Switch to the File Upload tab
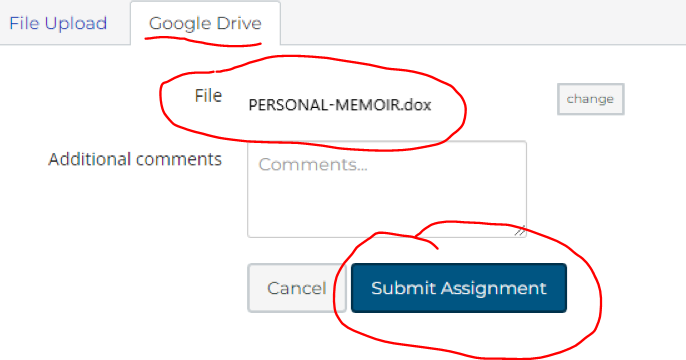Screen dimensions: 686x360 (x=58, y=23)
